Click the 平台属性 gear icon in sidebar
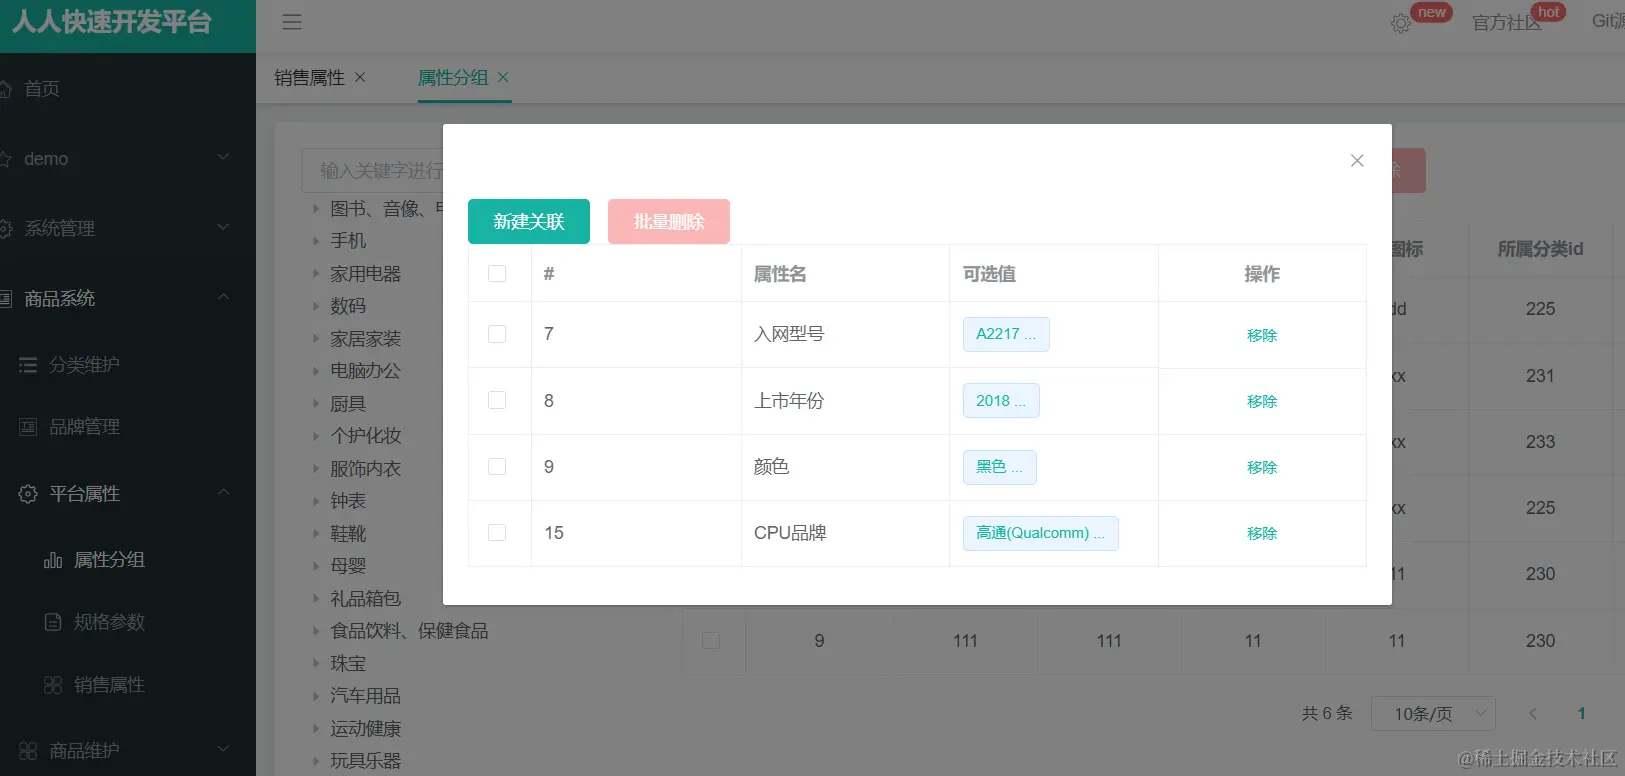 pos(28,494)
